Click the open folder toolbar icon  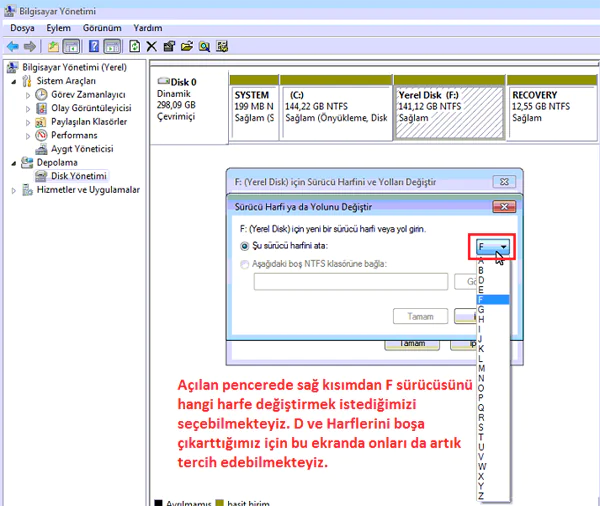pyautogui.click(x=187, y=47)
